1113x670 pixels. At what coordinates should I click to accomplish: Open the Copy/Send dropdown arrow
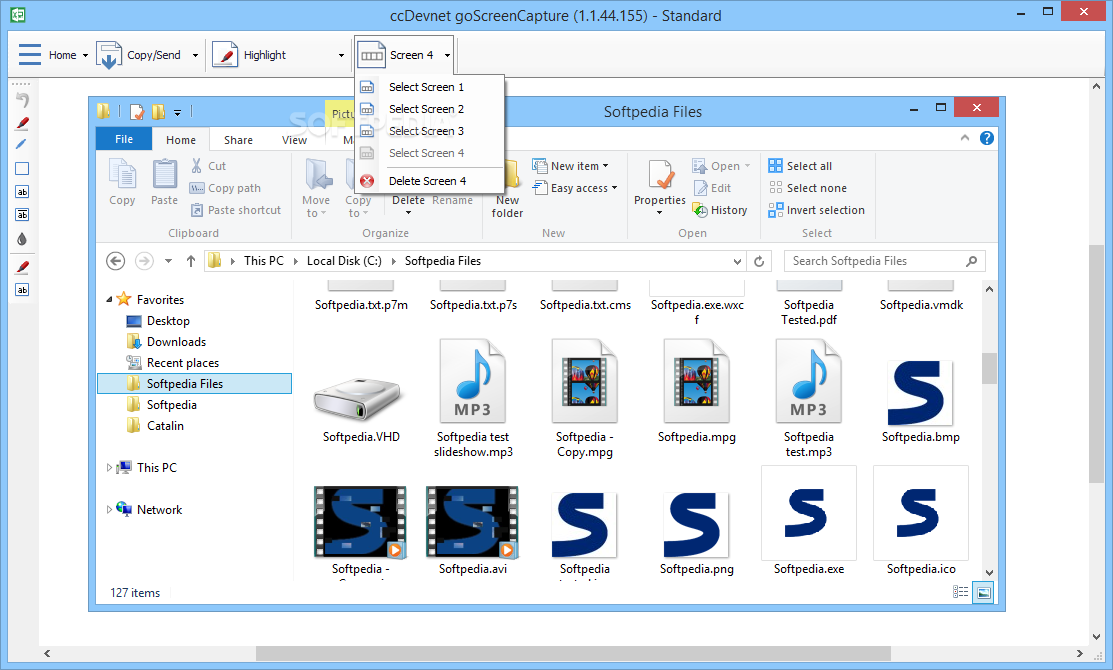pyautogui.click(x=195, y=55)
